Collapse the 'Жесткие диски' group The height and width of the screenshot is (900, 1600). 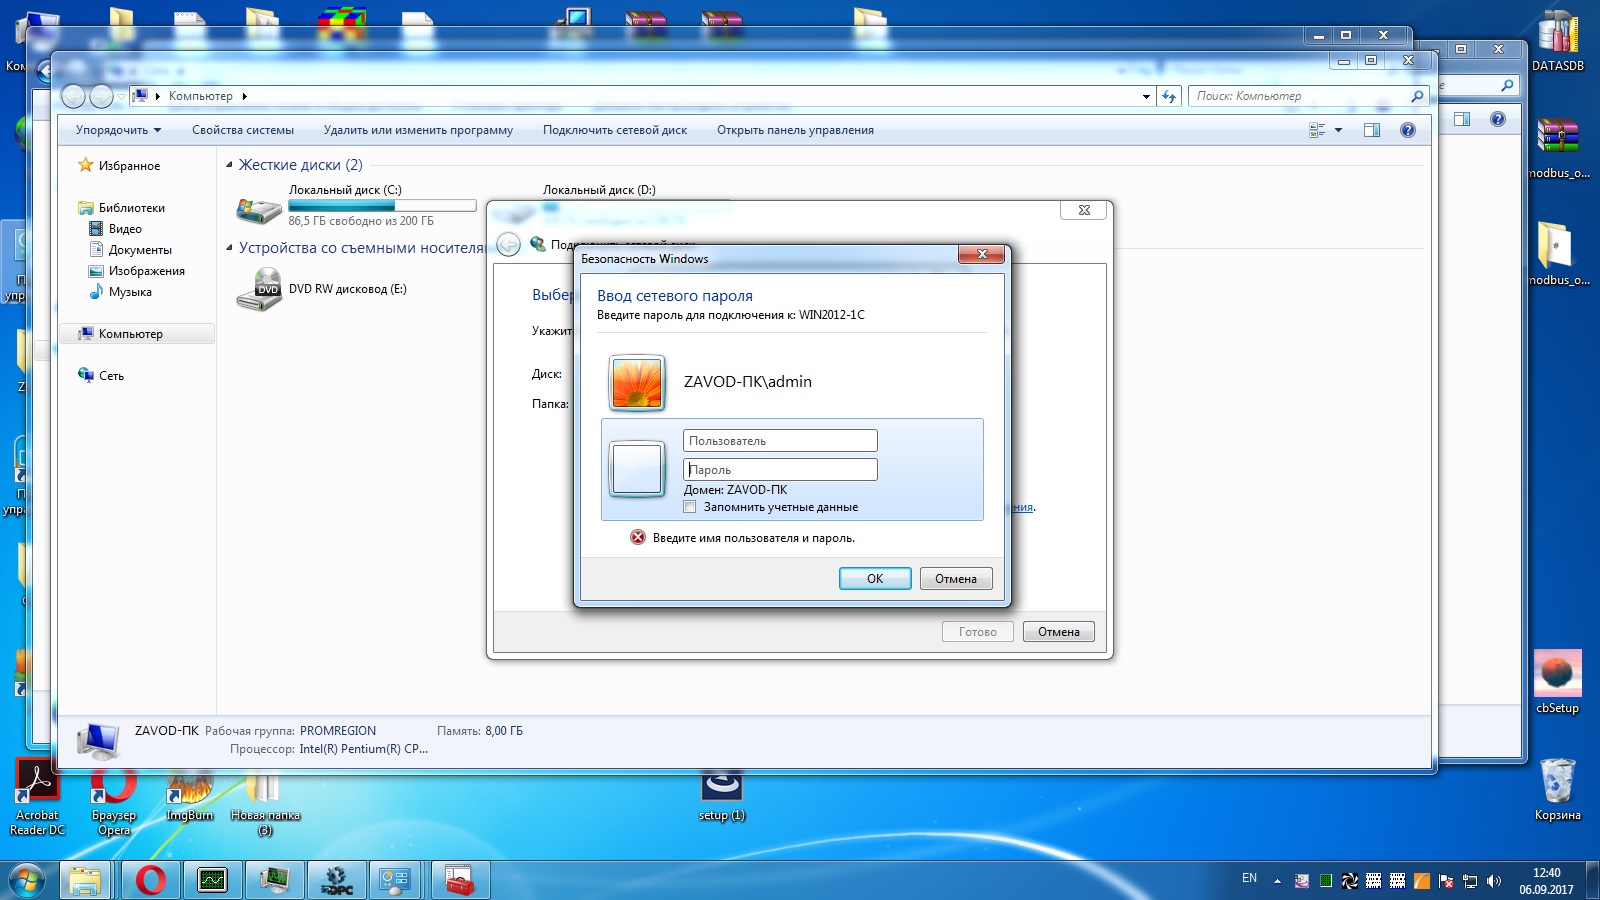pos(230,165)
